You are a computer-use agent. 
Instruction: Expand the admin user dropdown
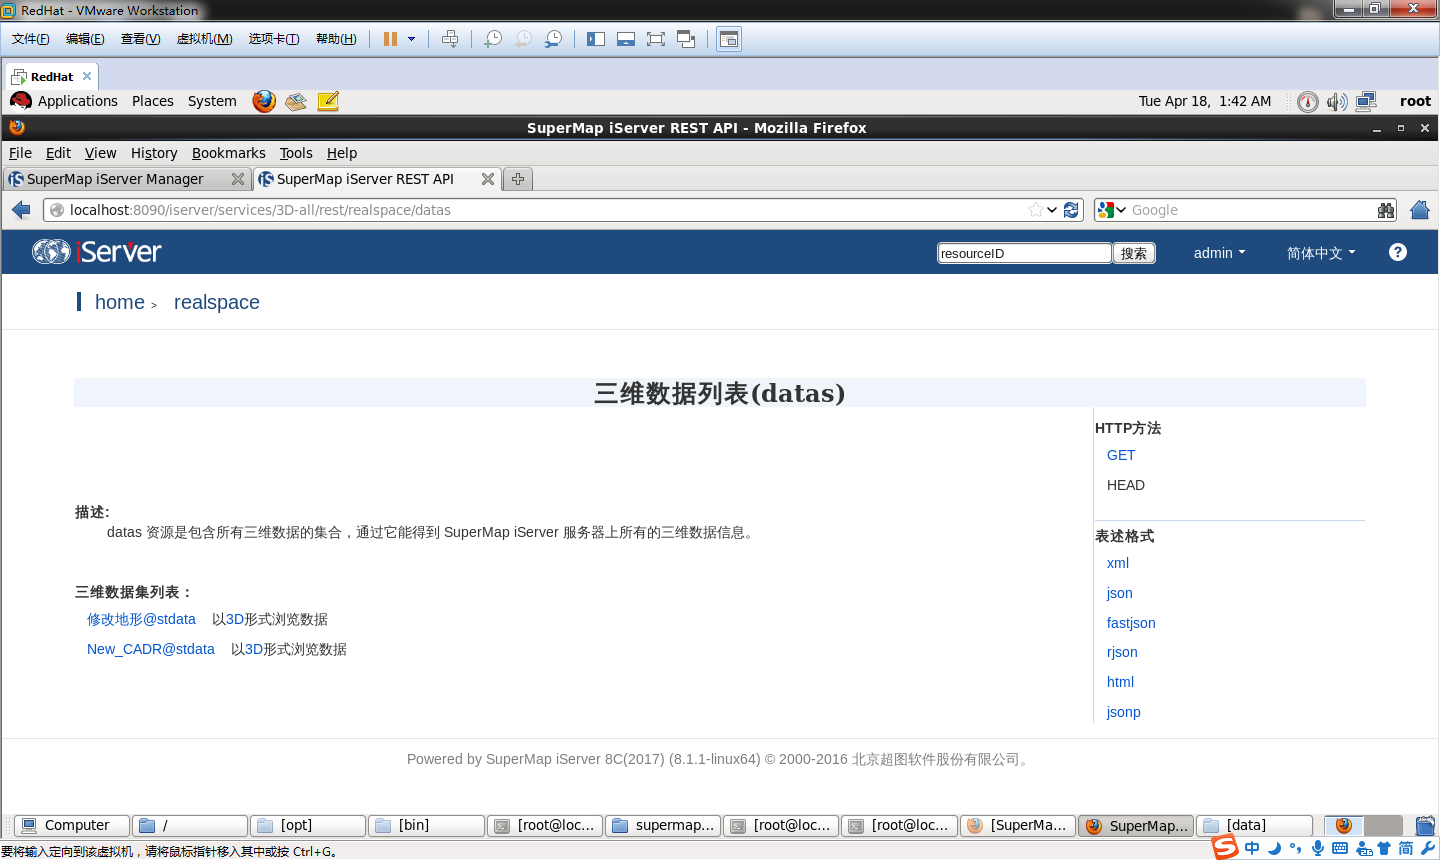1220,253
